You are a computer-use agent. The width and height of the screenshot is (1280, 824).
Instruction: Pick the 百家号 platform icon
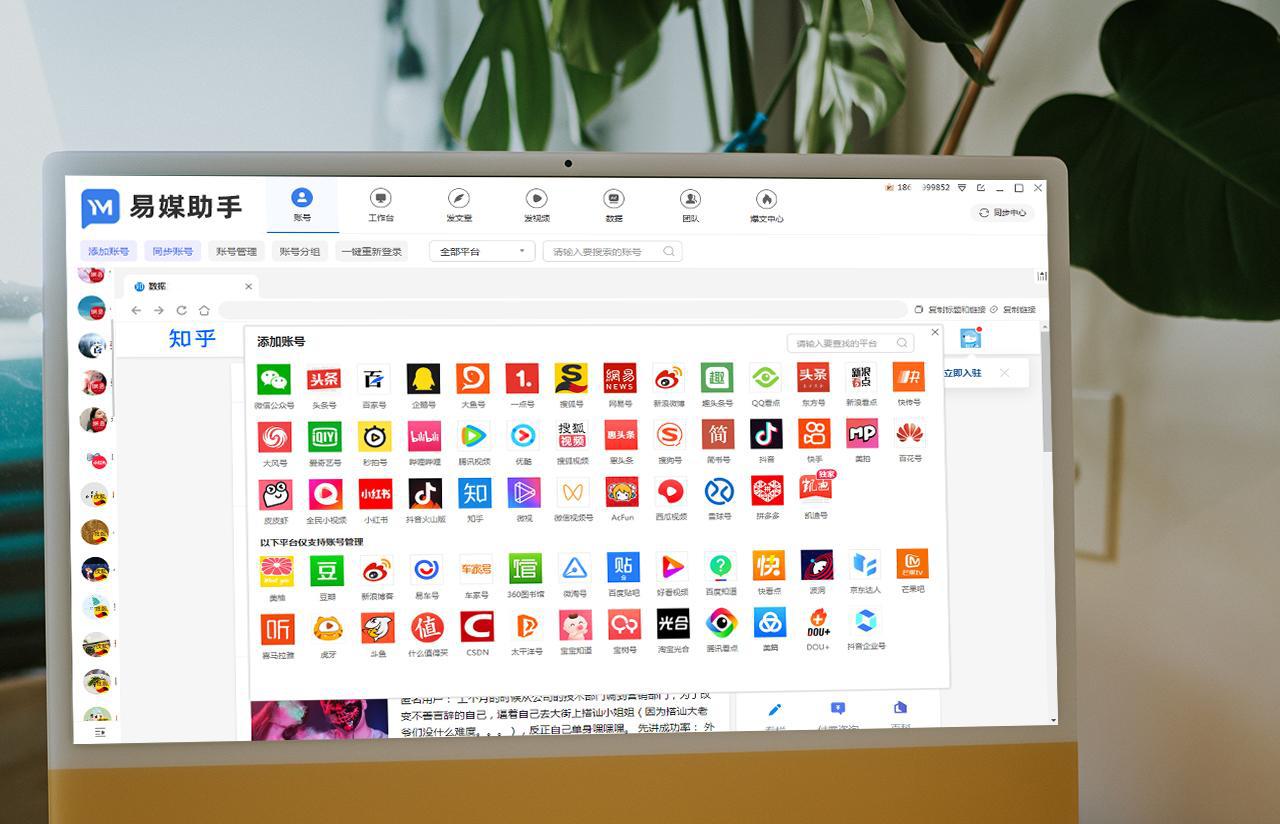[374, 378]
